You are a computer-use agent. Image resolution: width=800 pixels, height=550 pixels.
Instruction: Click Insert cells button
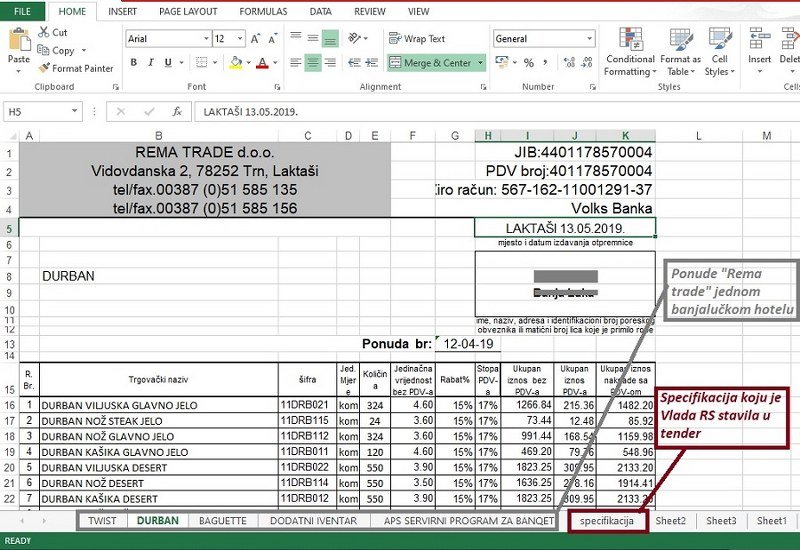(759, 52)
